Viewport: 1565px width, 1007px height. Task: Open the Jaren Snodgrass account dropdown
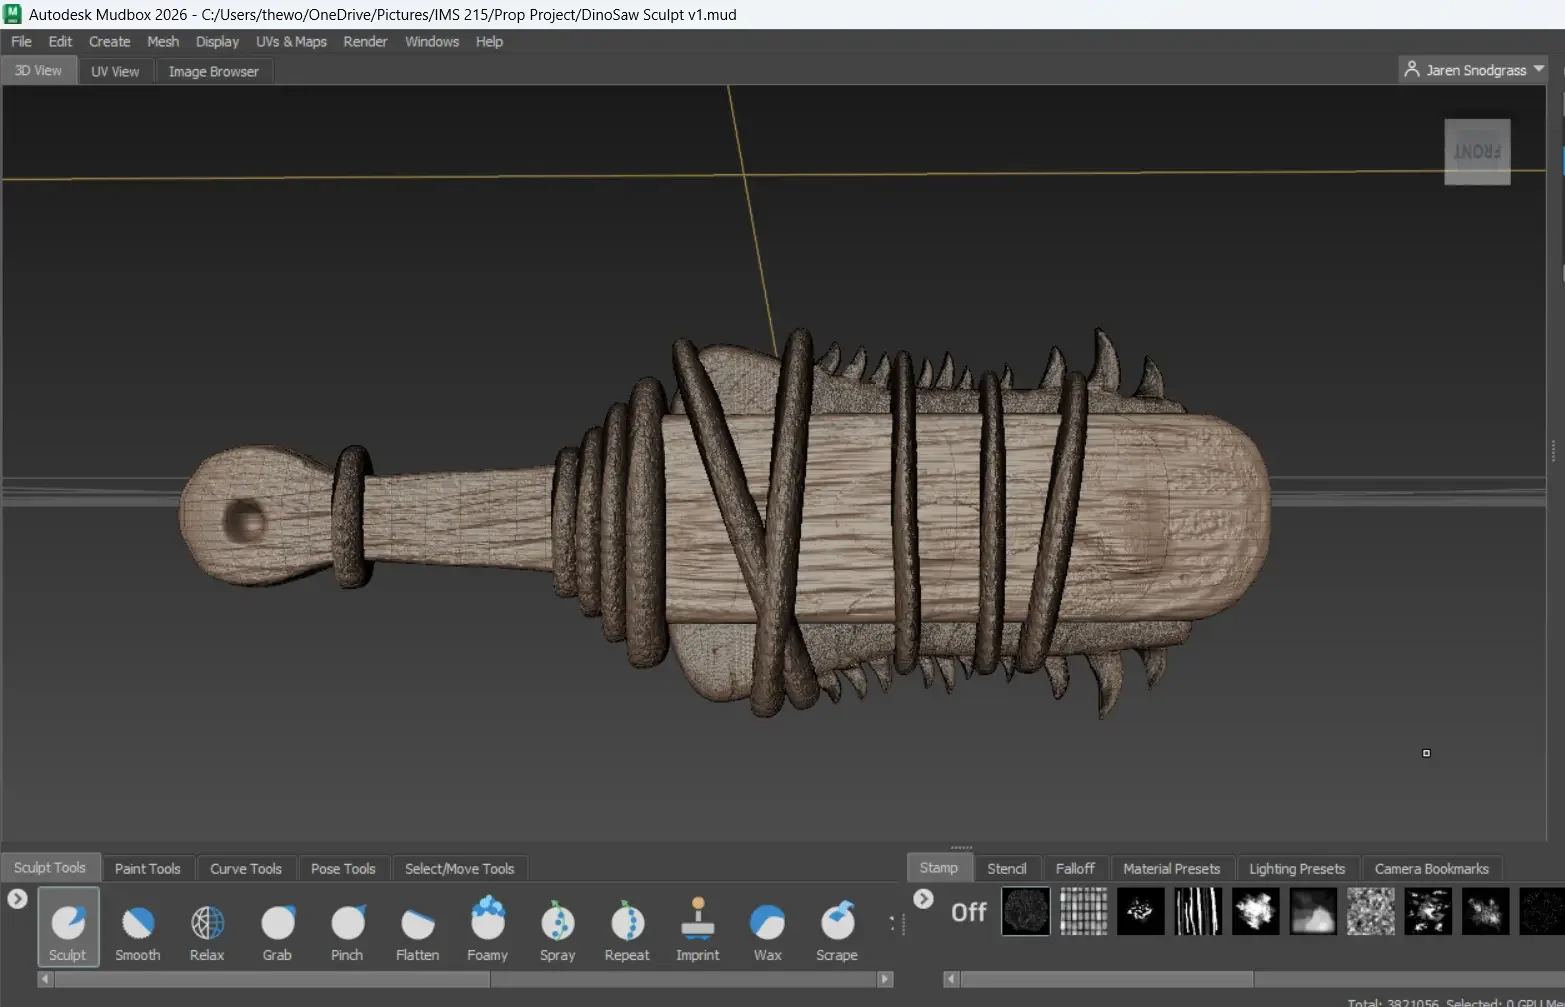1475,70
